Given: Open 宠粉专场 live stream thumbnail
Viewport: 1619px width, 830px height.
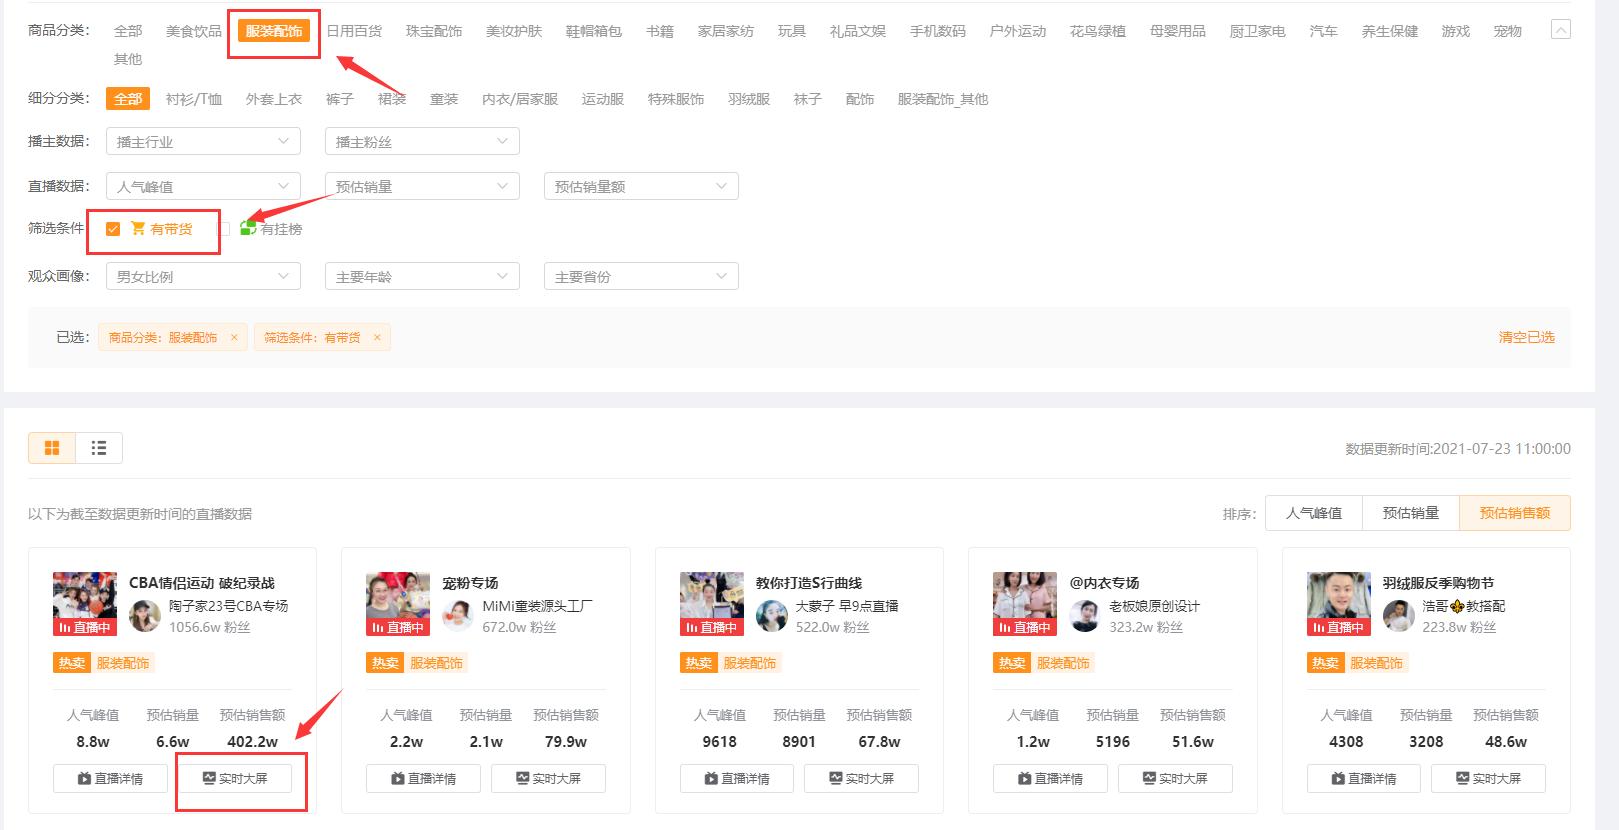Looking at the screenshot, I should pyautogui.click(x=398, y=604).
